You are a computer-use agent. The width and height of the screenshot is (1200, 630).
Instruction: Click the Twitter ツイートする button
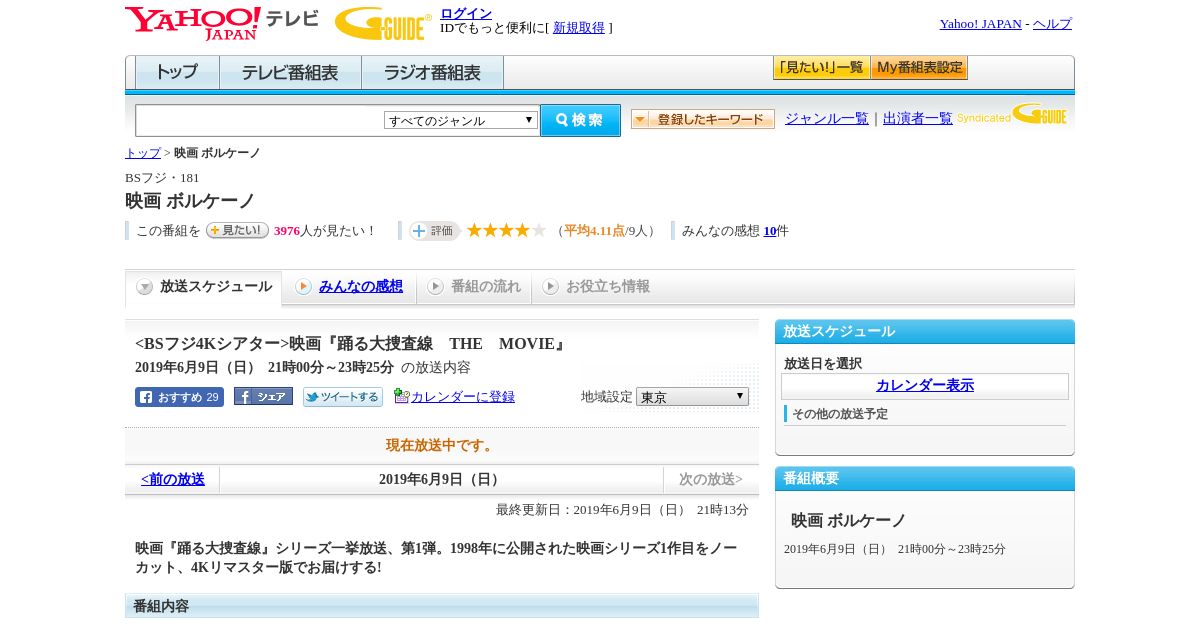click(343, 397)
